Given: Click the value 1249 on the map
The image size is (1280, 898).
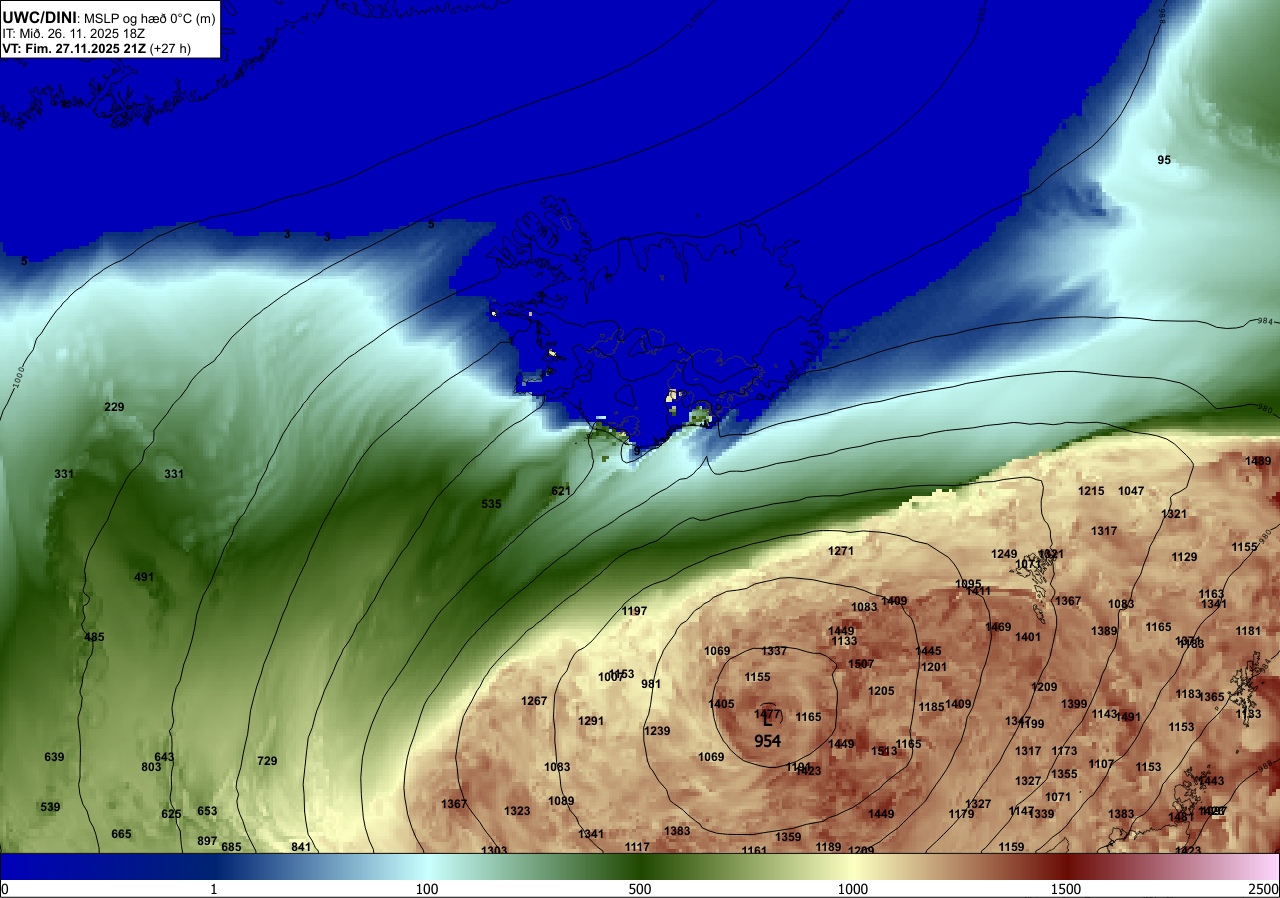Looking at the screenshot, I should pyautogui.click(x=1004, y=554).
